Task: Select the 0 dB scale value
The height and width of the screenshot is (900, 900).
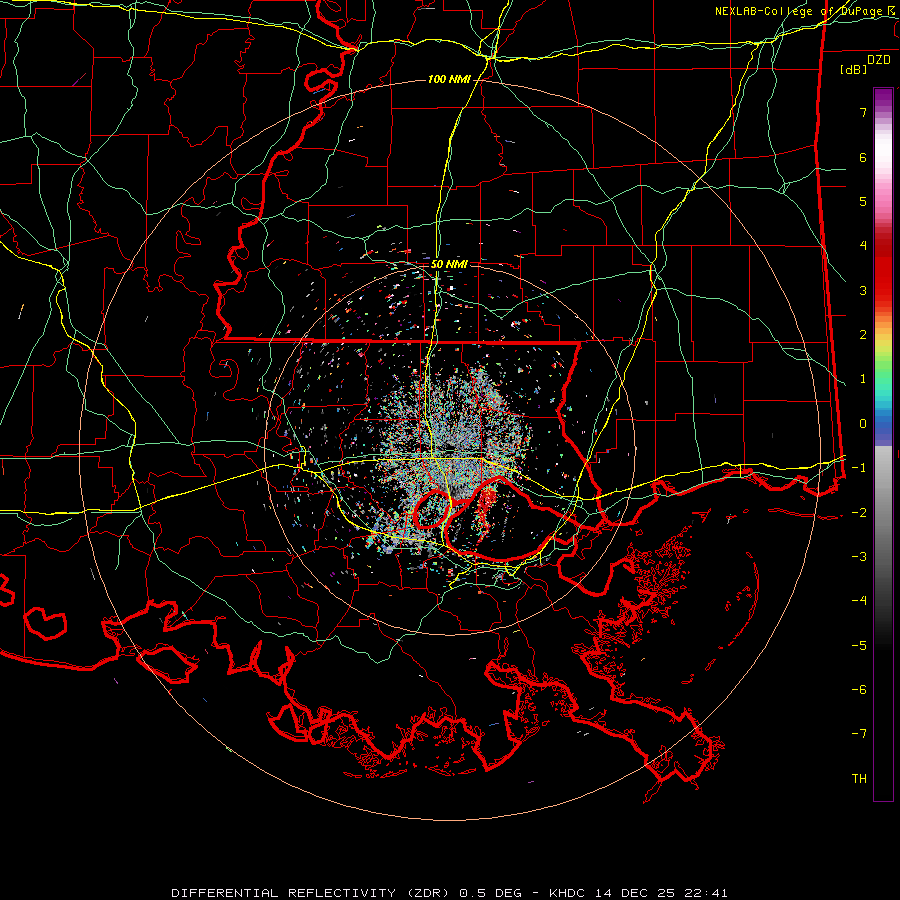Action: click(863, 424)
